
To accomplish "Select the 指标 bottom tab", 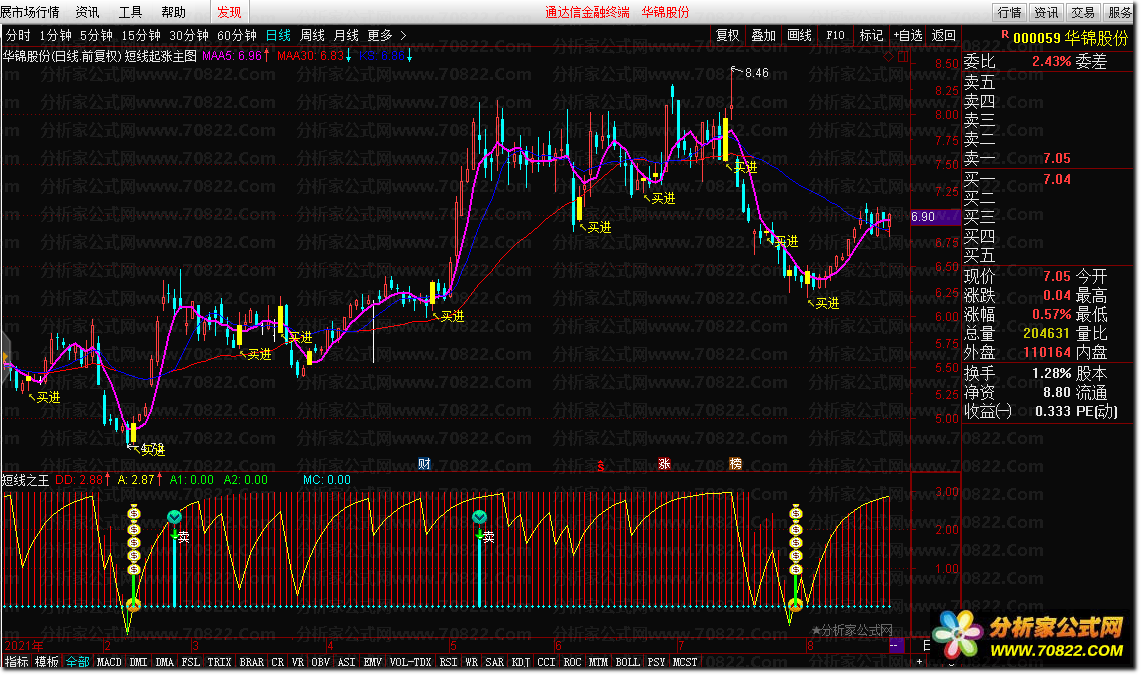I will [x=17, y=662].
